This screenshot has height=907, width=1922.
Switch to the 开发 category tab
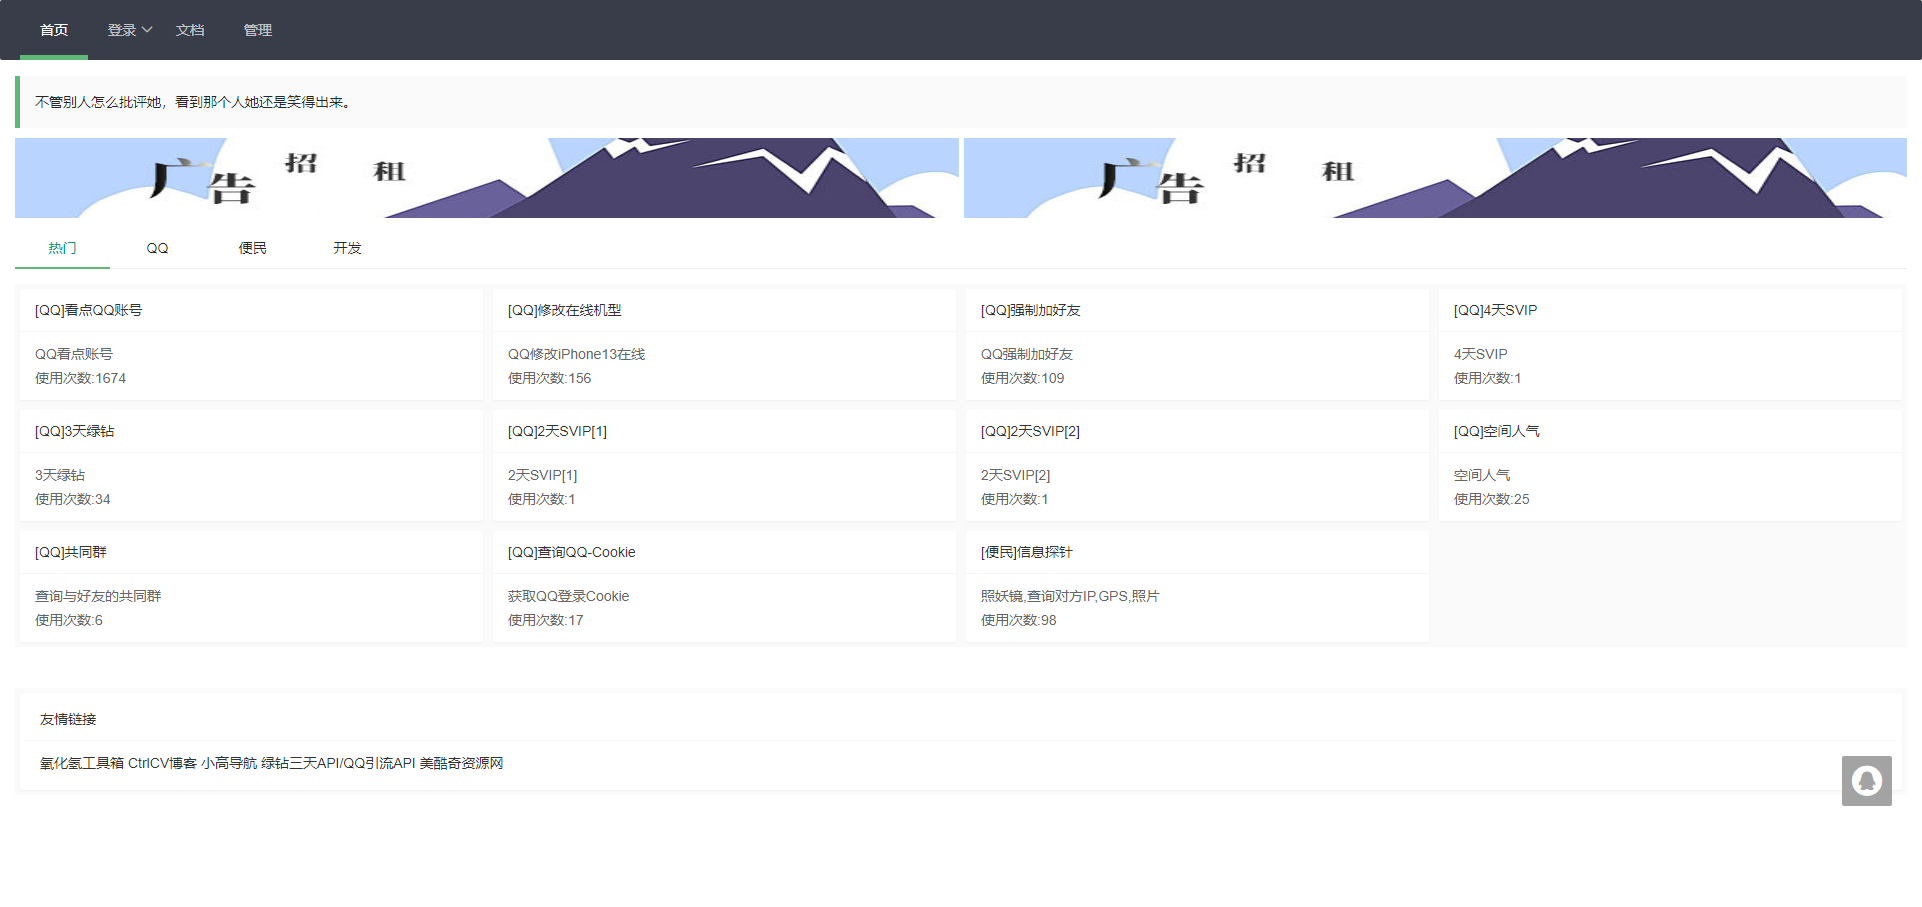click(346, 247)
